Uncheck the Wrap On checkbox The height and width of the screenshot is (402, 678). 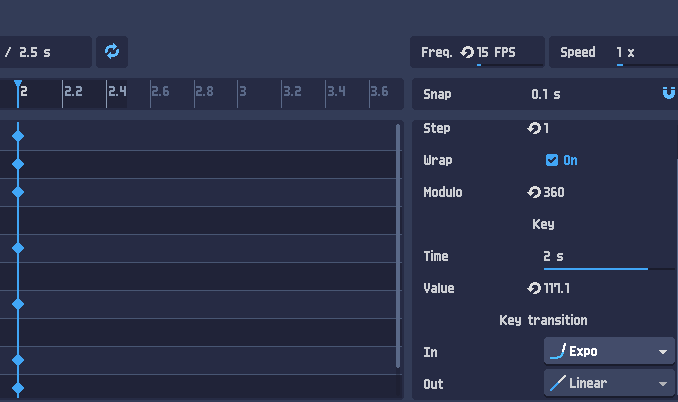click(x=552, y=160)
